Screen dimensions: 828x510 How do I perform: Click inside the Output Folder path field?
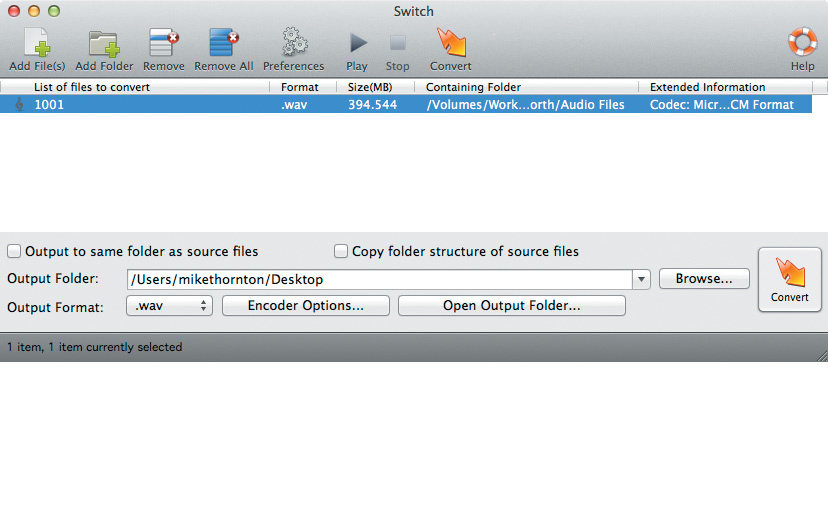(379, 279)
